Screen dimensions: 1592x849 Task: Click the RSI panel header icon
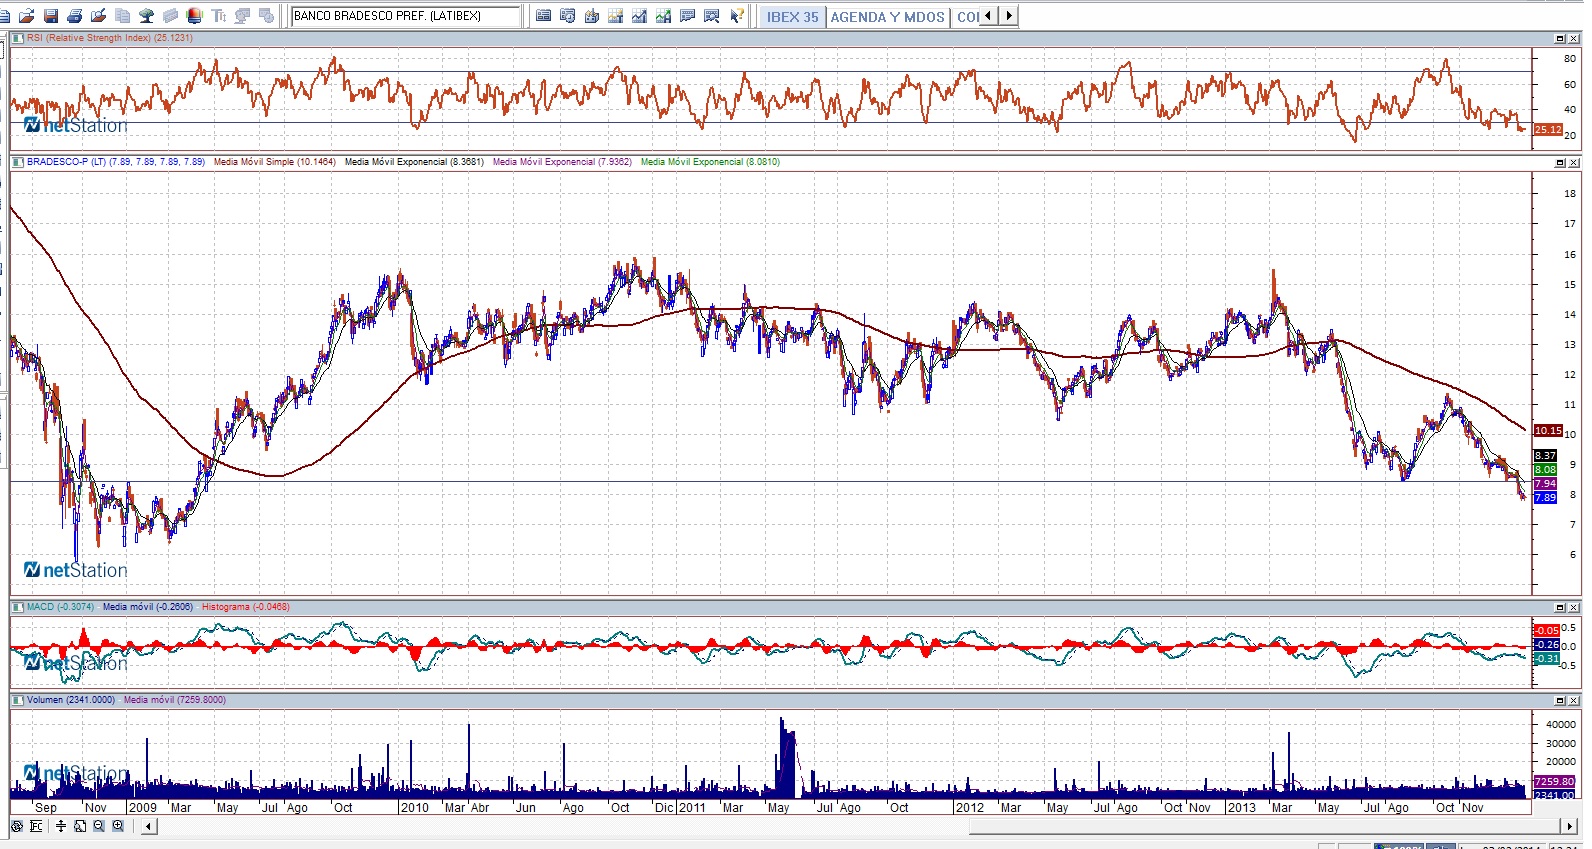point(18,38)
